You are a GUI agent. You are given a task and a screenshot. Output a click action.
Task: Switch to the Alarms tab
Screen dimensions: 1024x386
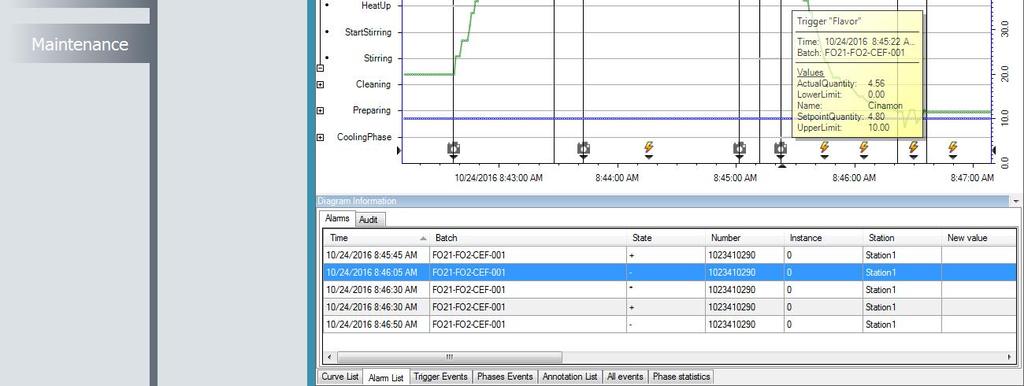(x=338, y=218)
